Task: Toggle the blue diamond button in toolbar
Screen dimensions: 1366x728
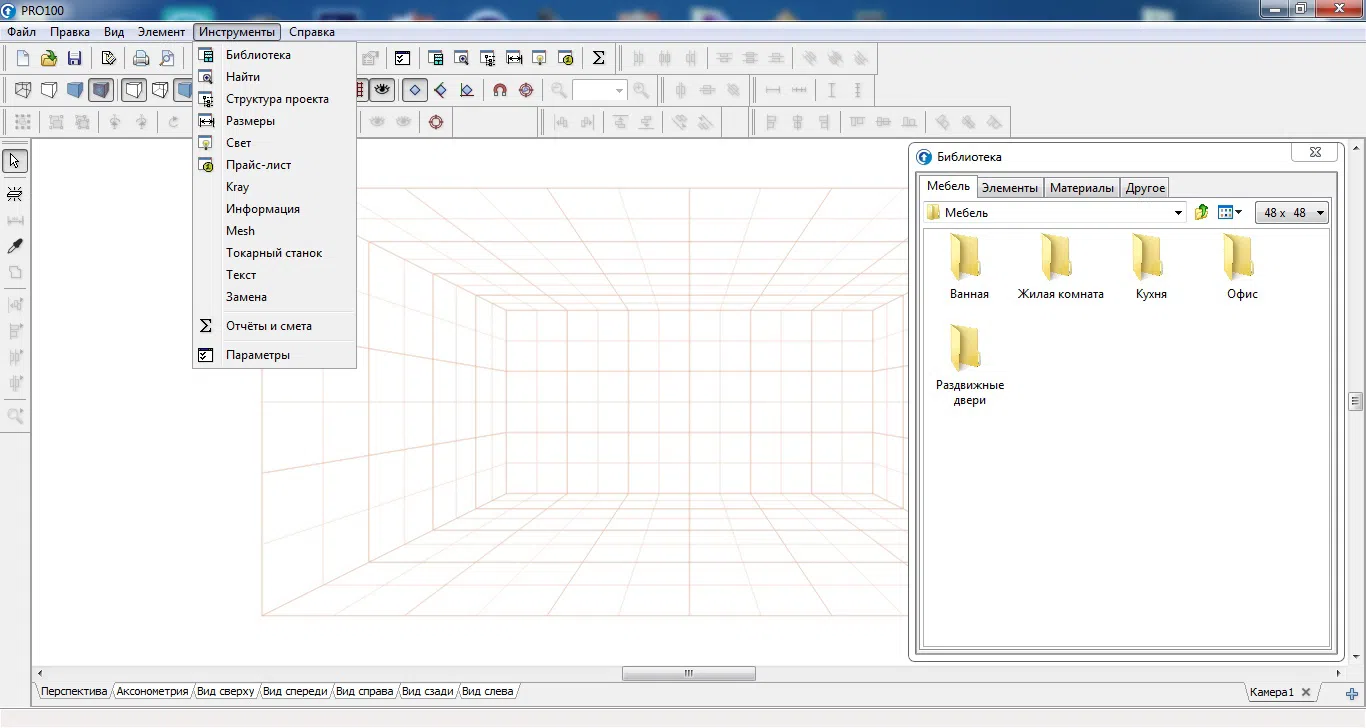Action: point(415,90)
